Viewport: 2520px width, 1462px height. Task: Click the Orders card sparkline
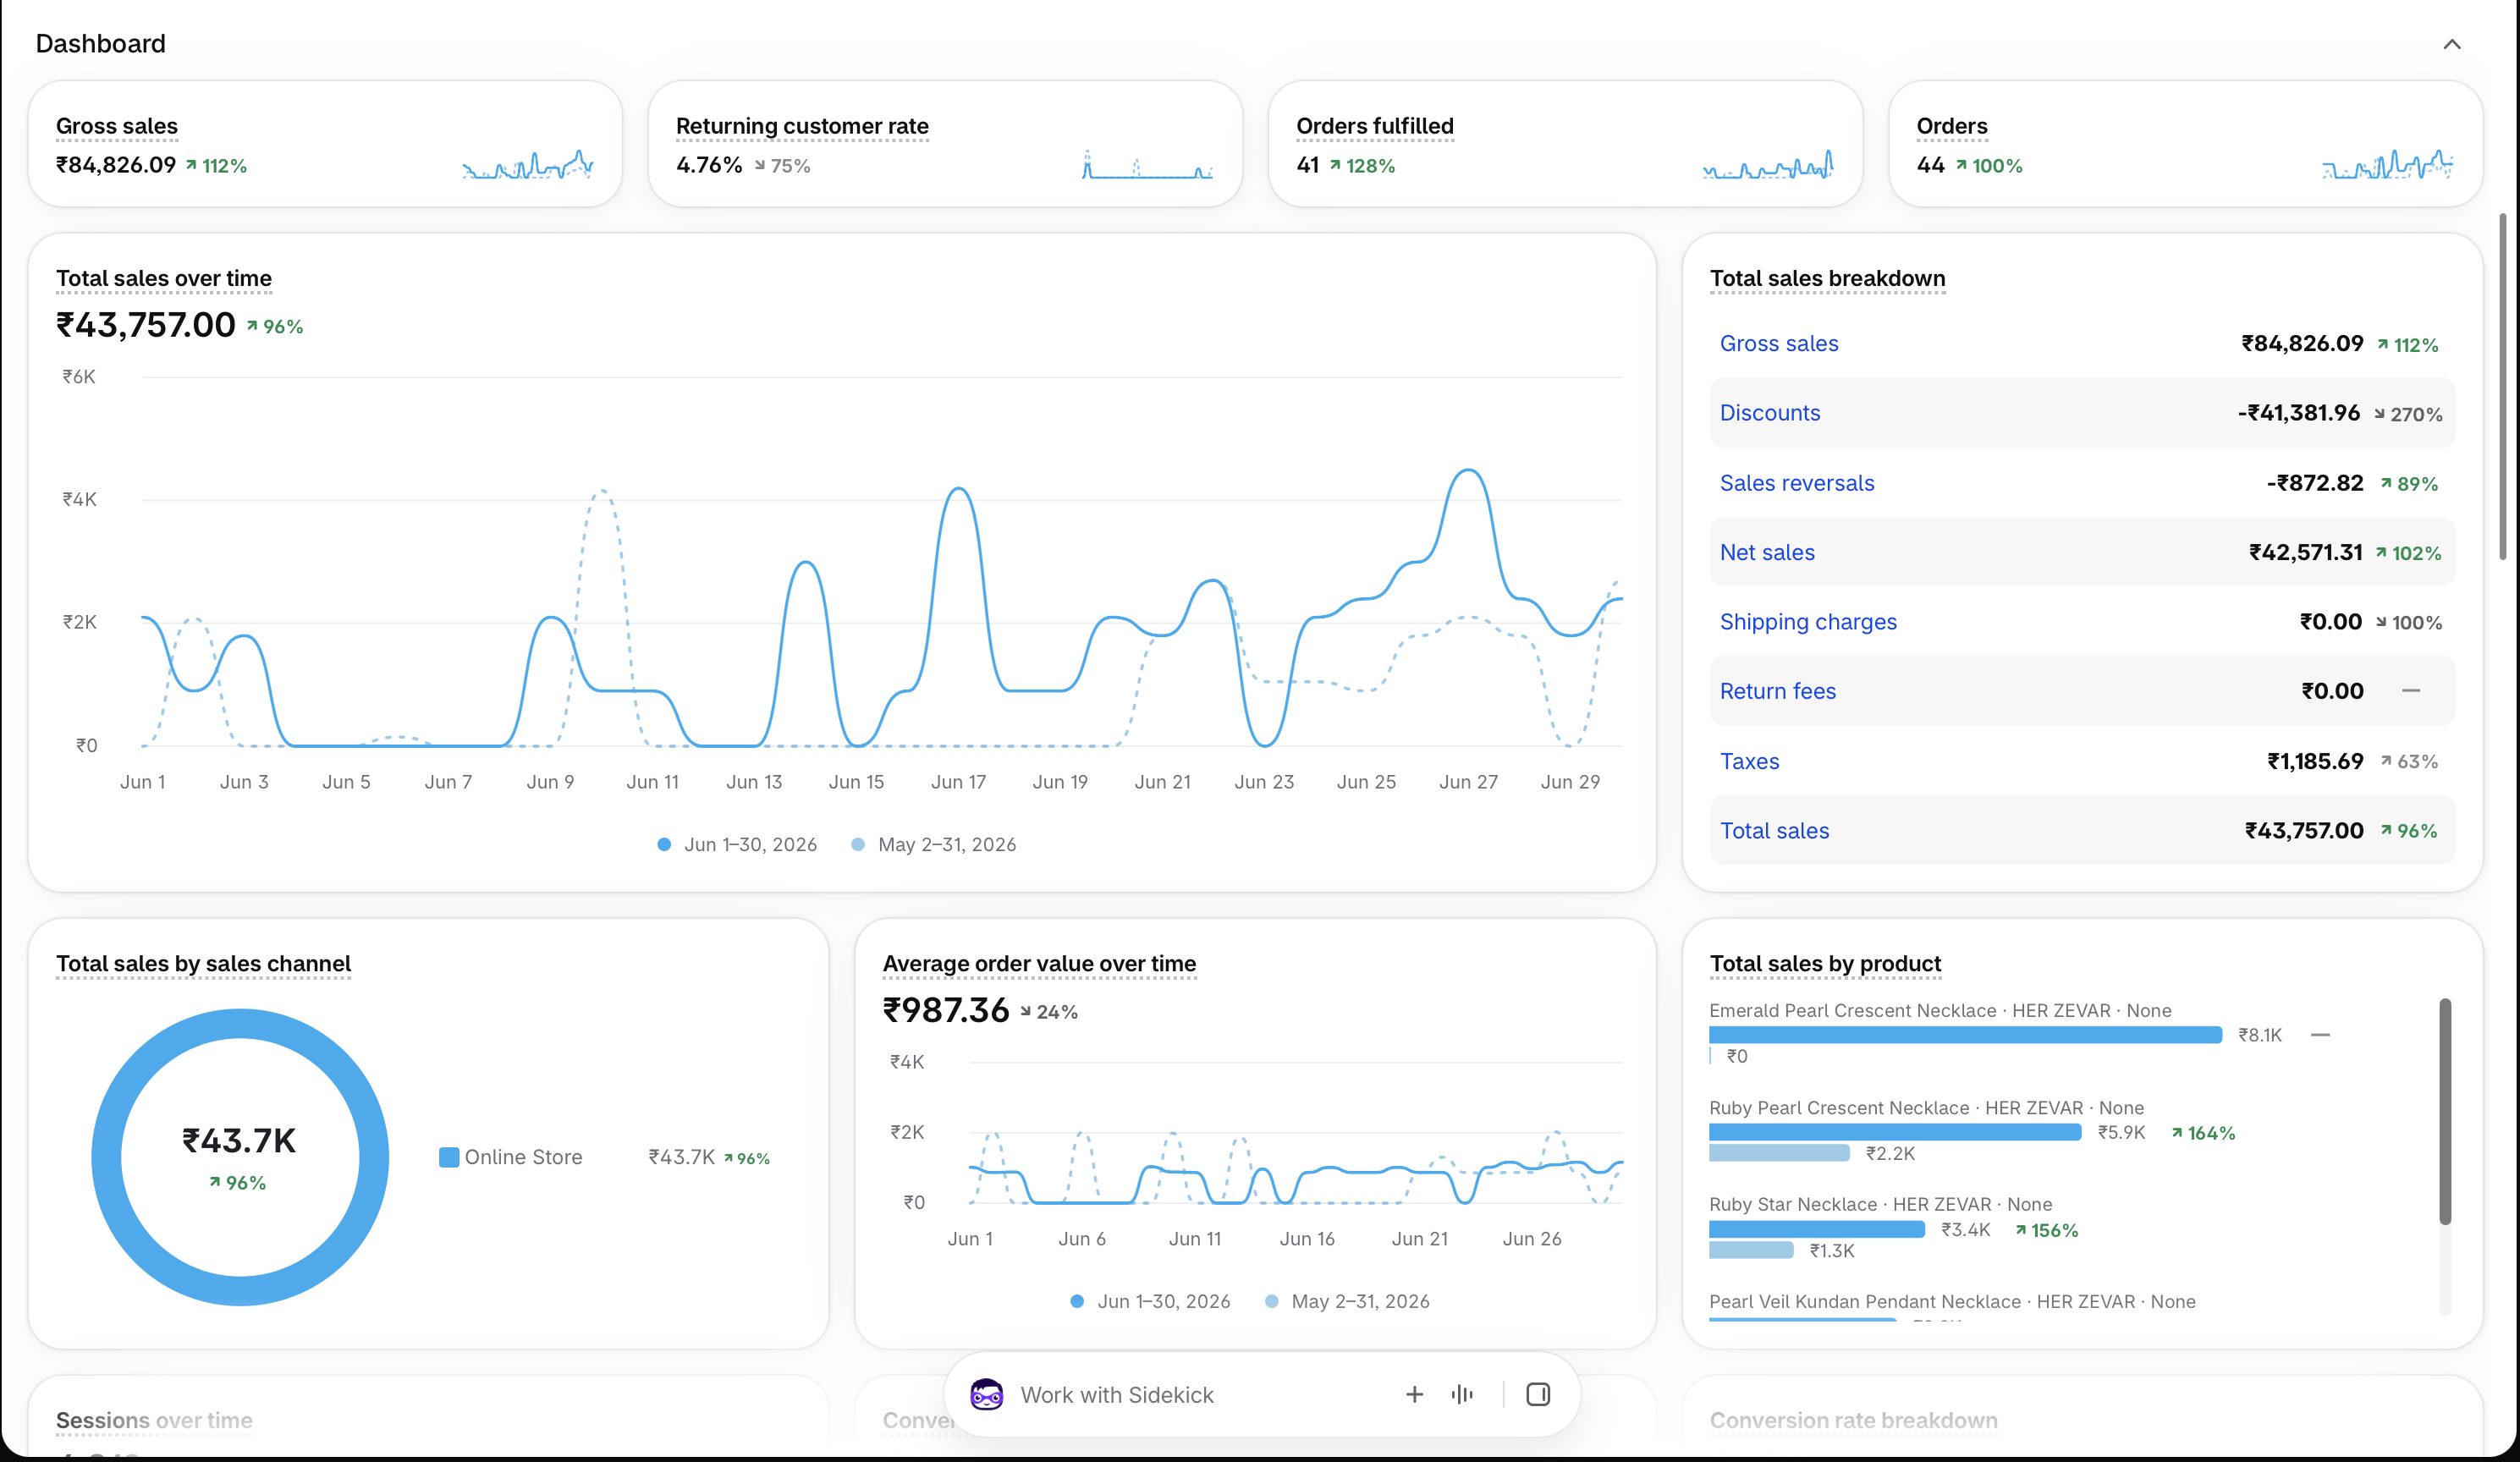(2388, 164)
